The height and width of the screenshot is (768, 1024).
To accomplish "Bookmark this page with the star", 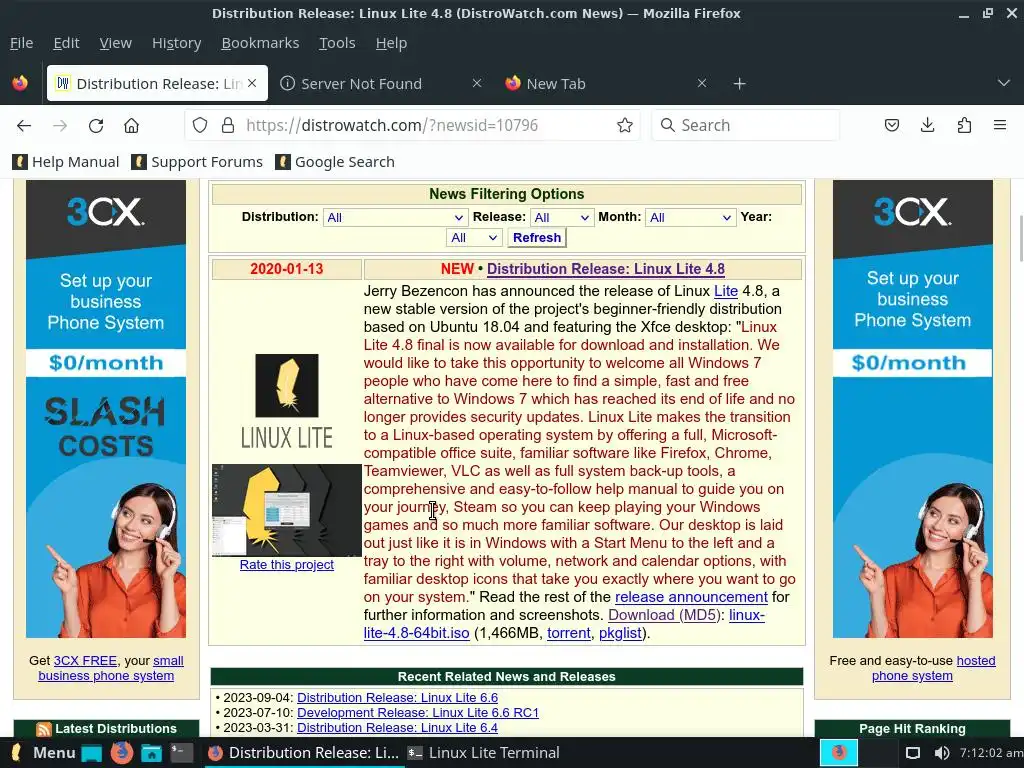I will click(x=625, y=125).
